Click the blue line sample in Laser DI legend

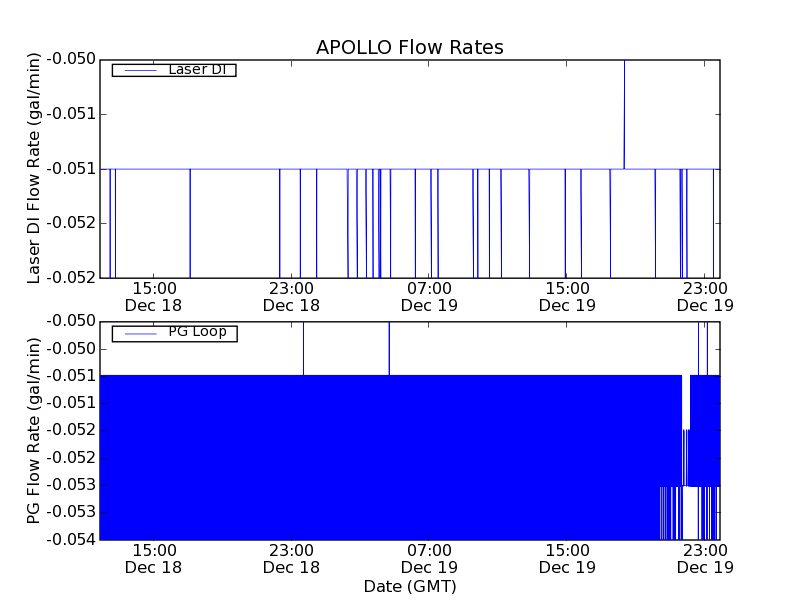pos(138,70)
